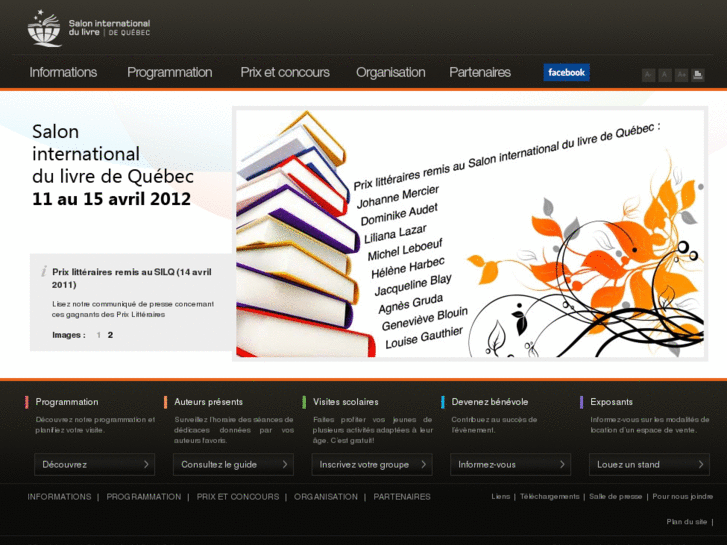Open PARTENAIRES in the footer
Screen dimensions: 727x545
[x=402, y=497]
